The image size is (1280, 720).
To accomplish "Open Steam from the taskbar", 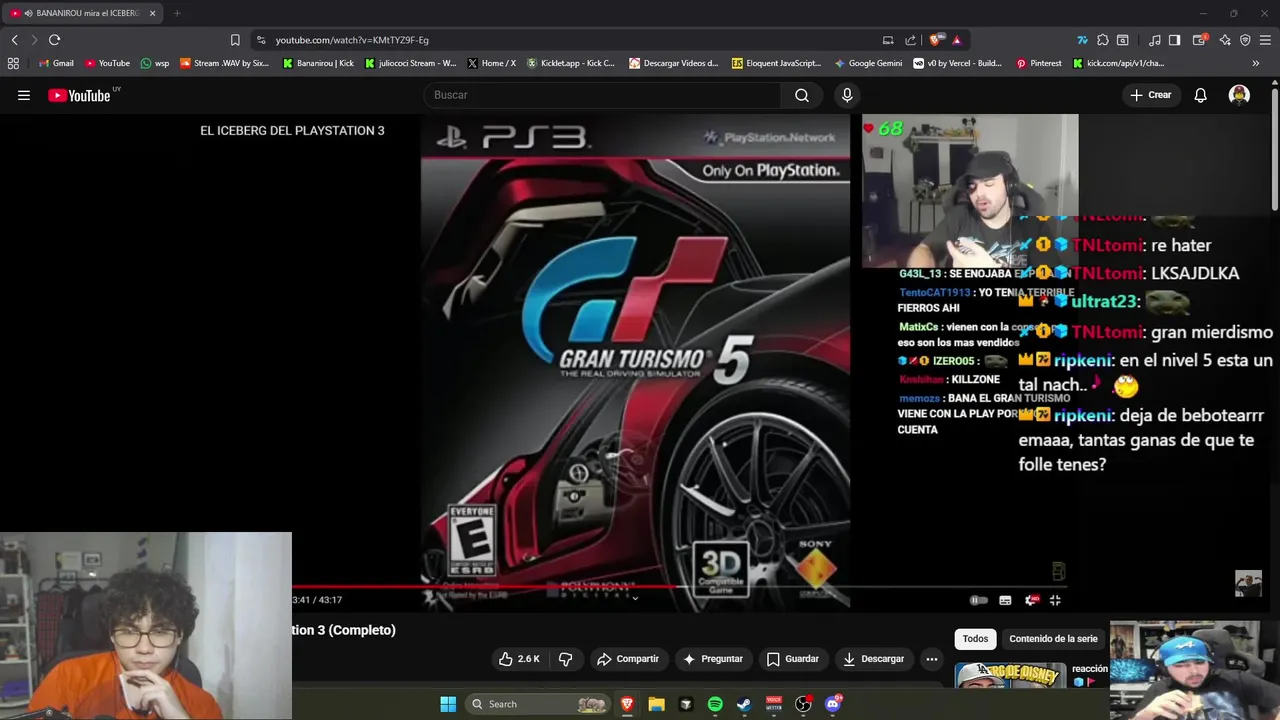I will point(744,704).
